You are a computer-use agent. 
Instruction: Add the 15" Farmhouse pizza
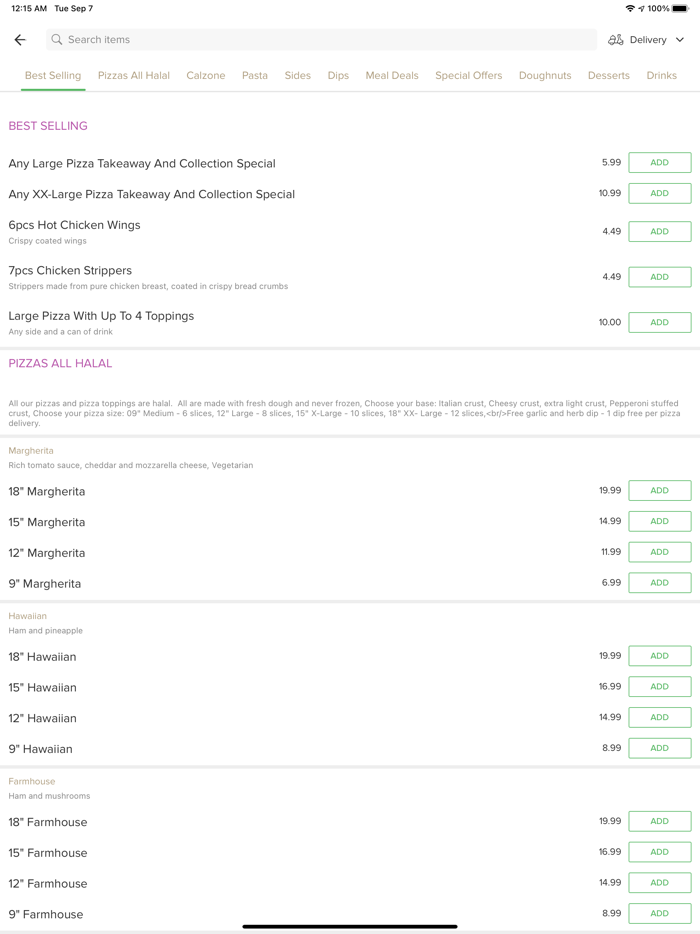(659, 852)
